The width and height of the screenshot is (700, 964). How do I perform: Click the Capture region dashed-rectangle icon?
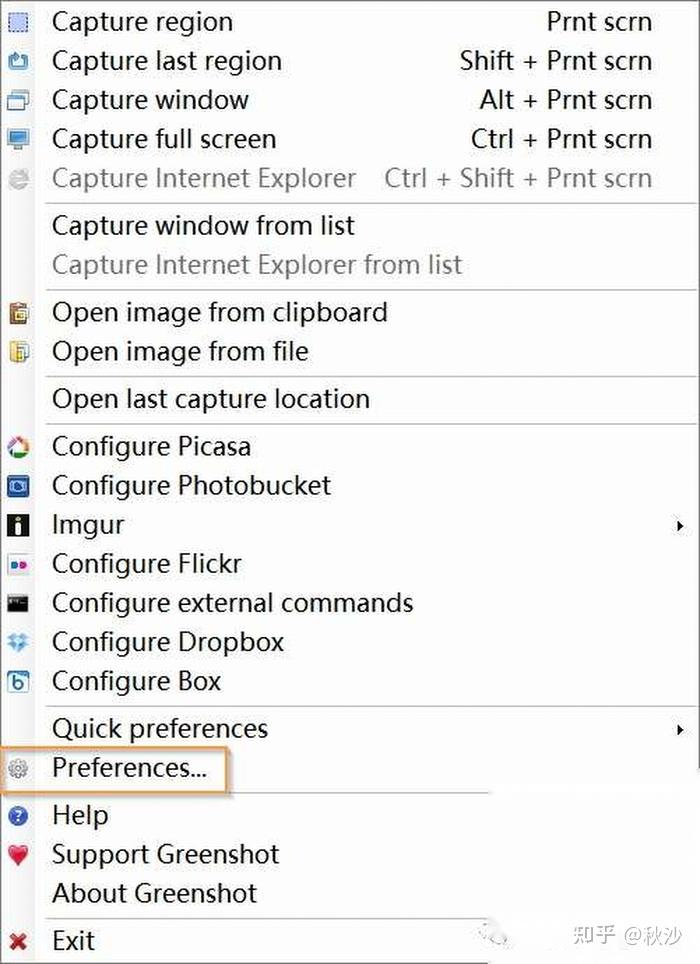(x=18, y=22)
